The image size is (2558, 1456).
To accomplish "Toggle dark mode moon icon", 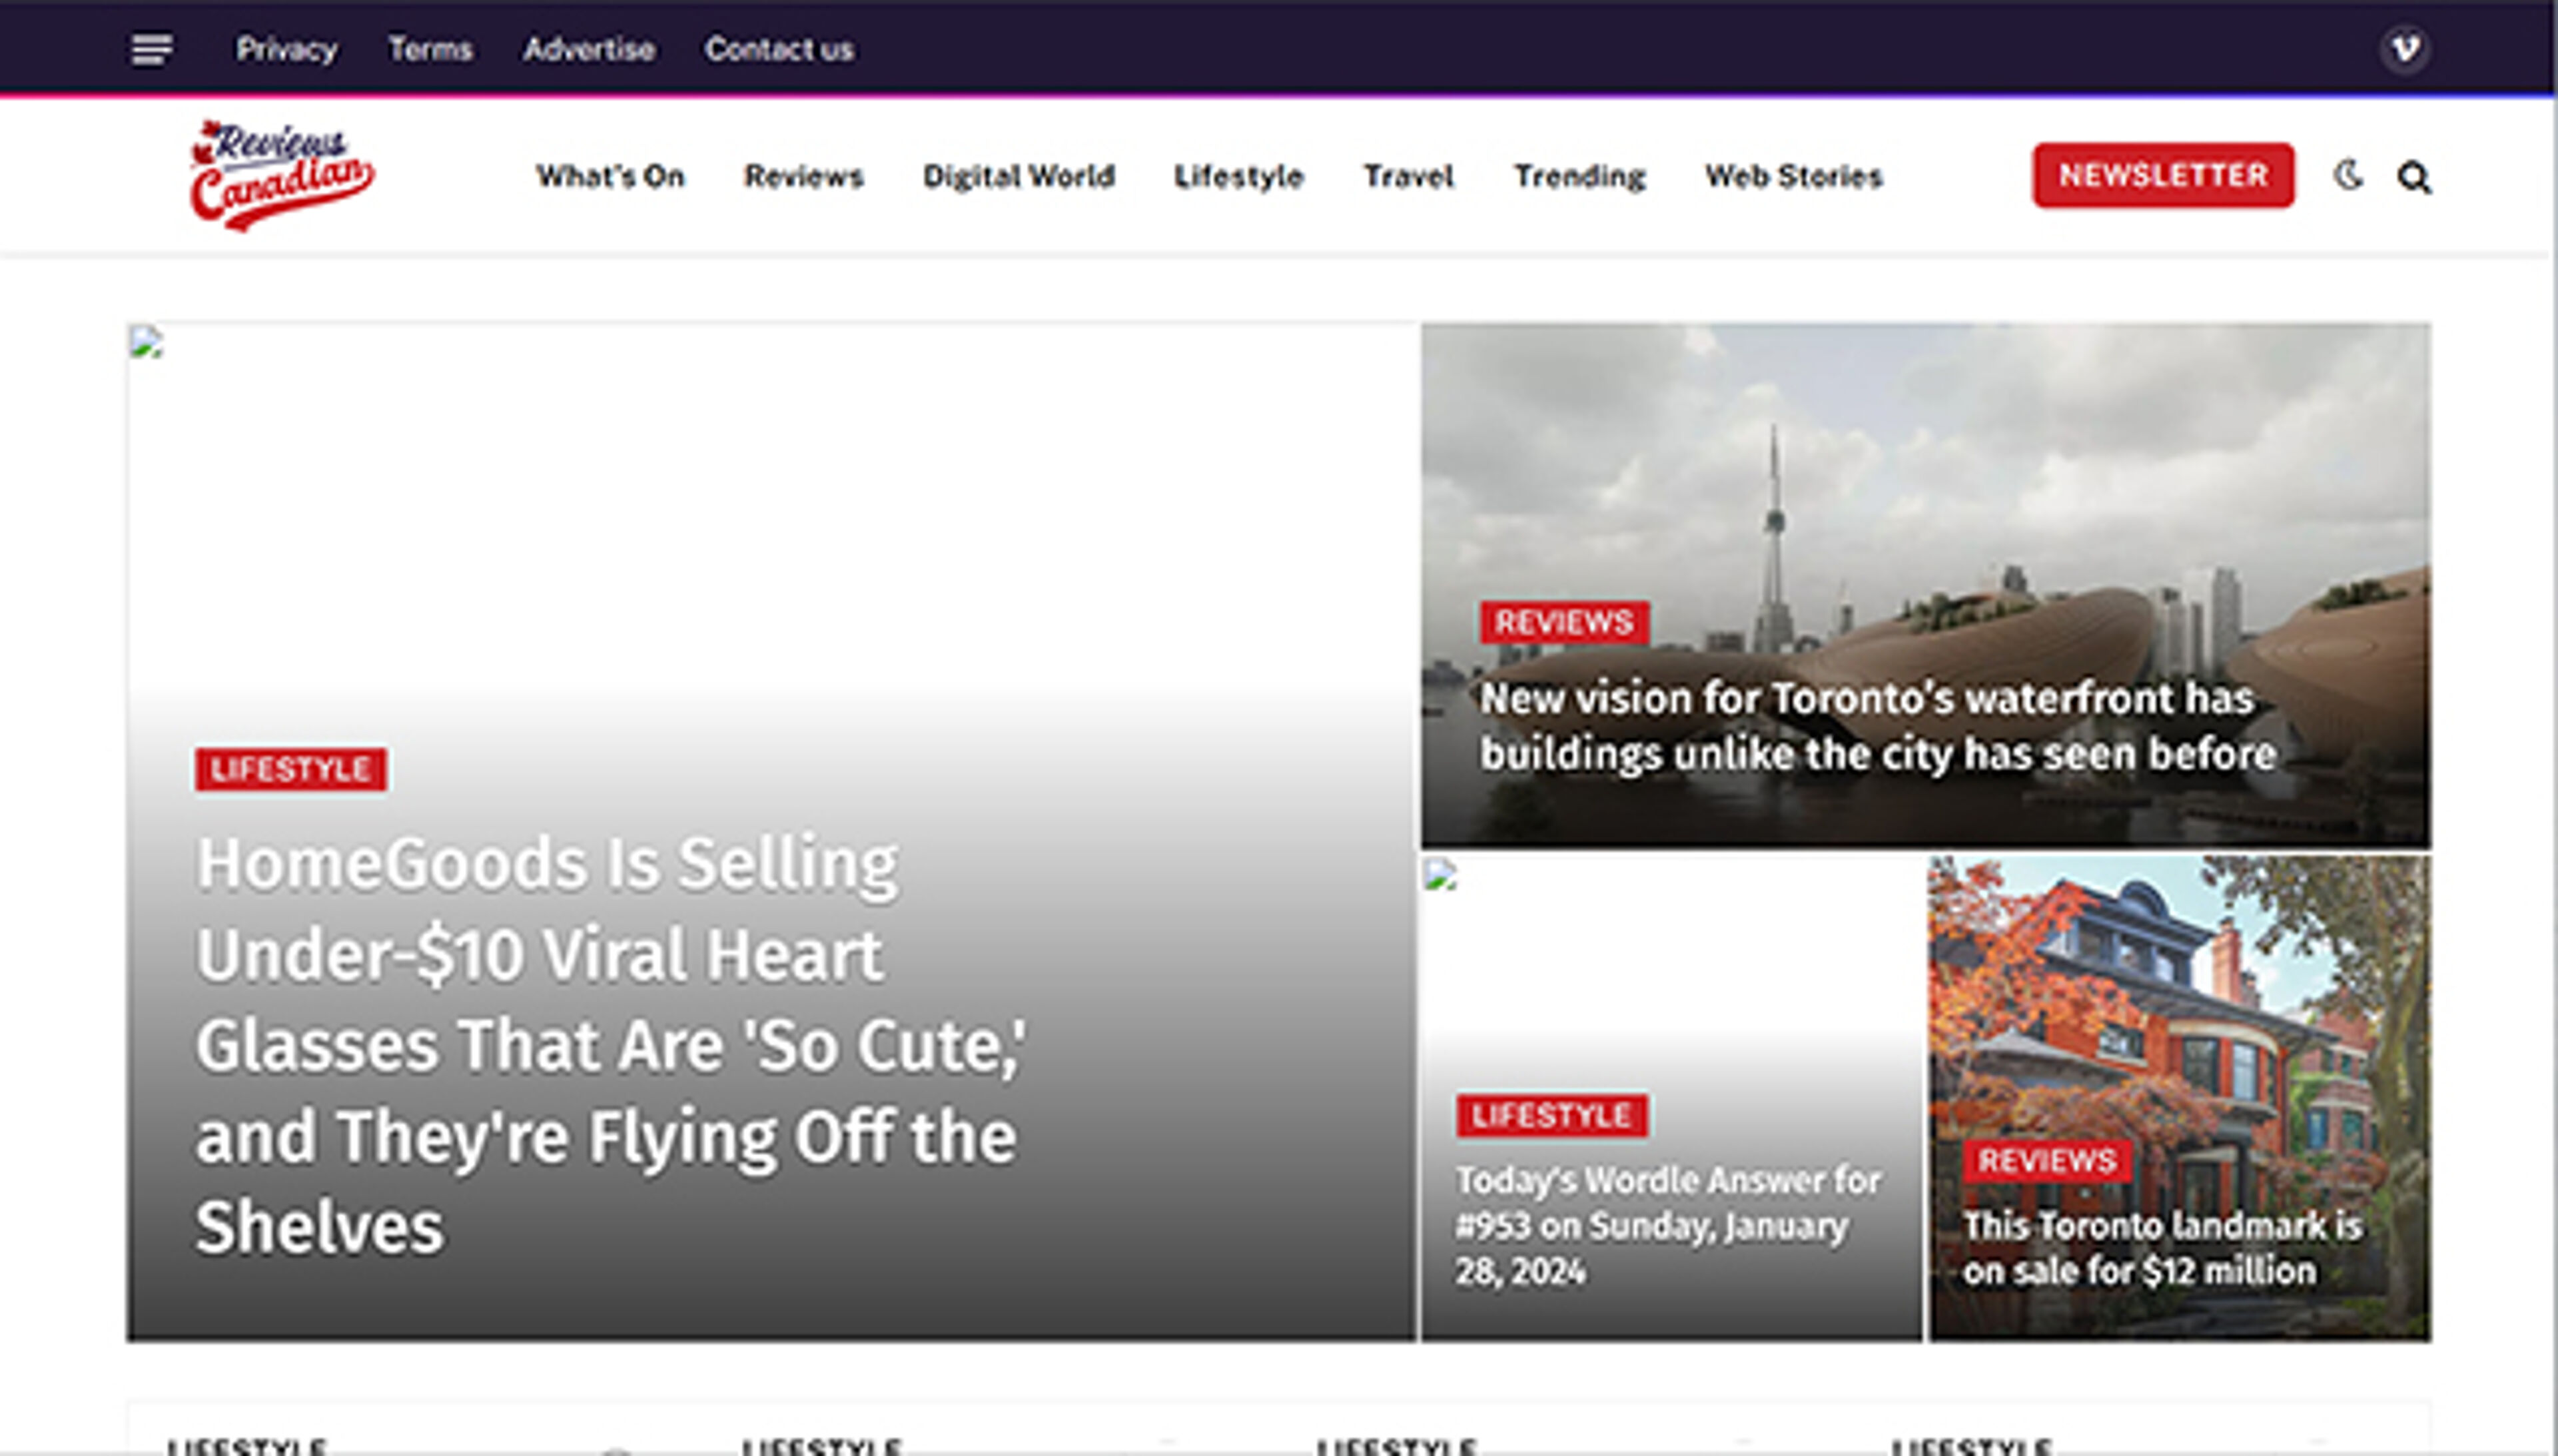I will point(2348,176).
